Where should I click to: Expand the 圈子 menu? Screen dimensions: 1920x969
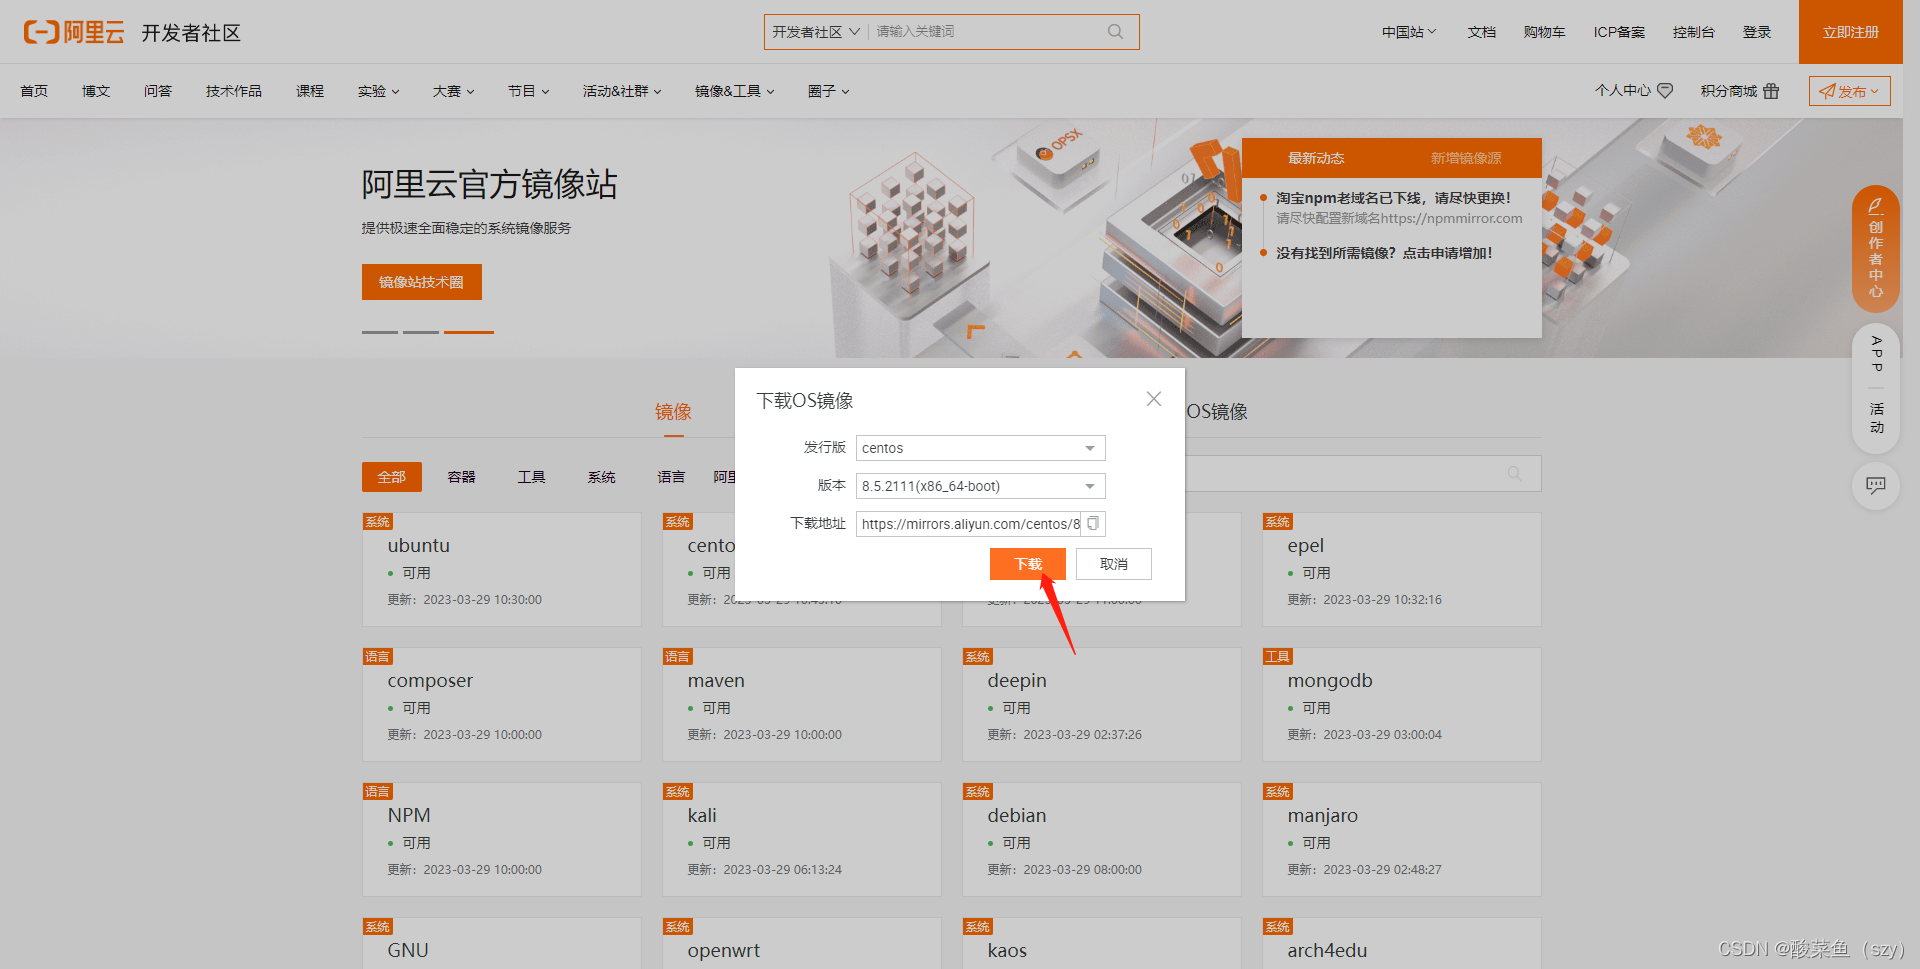point(828,91)
